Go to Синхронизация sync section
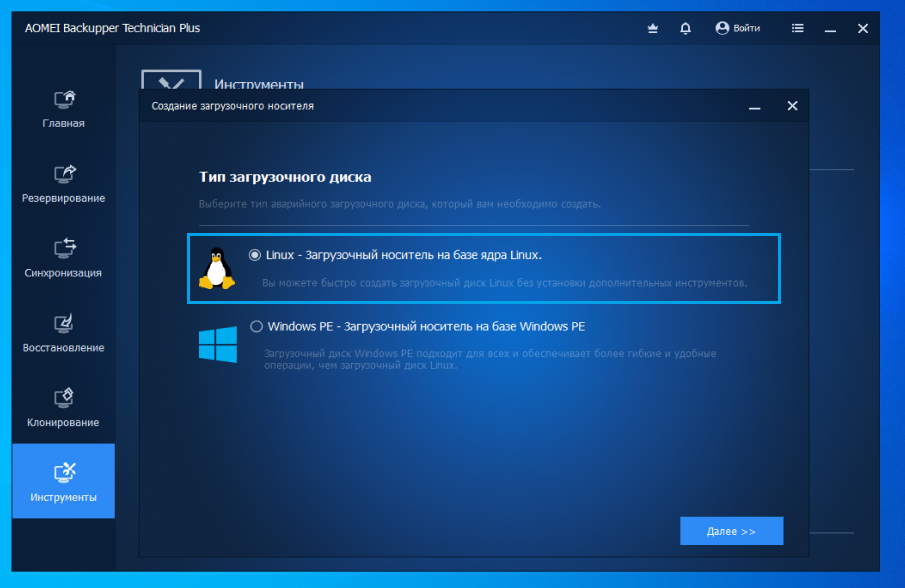This screenshot has height=588, width=905. click(63, 259)
